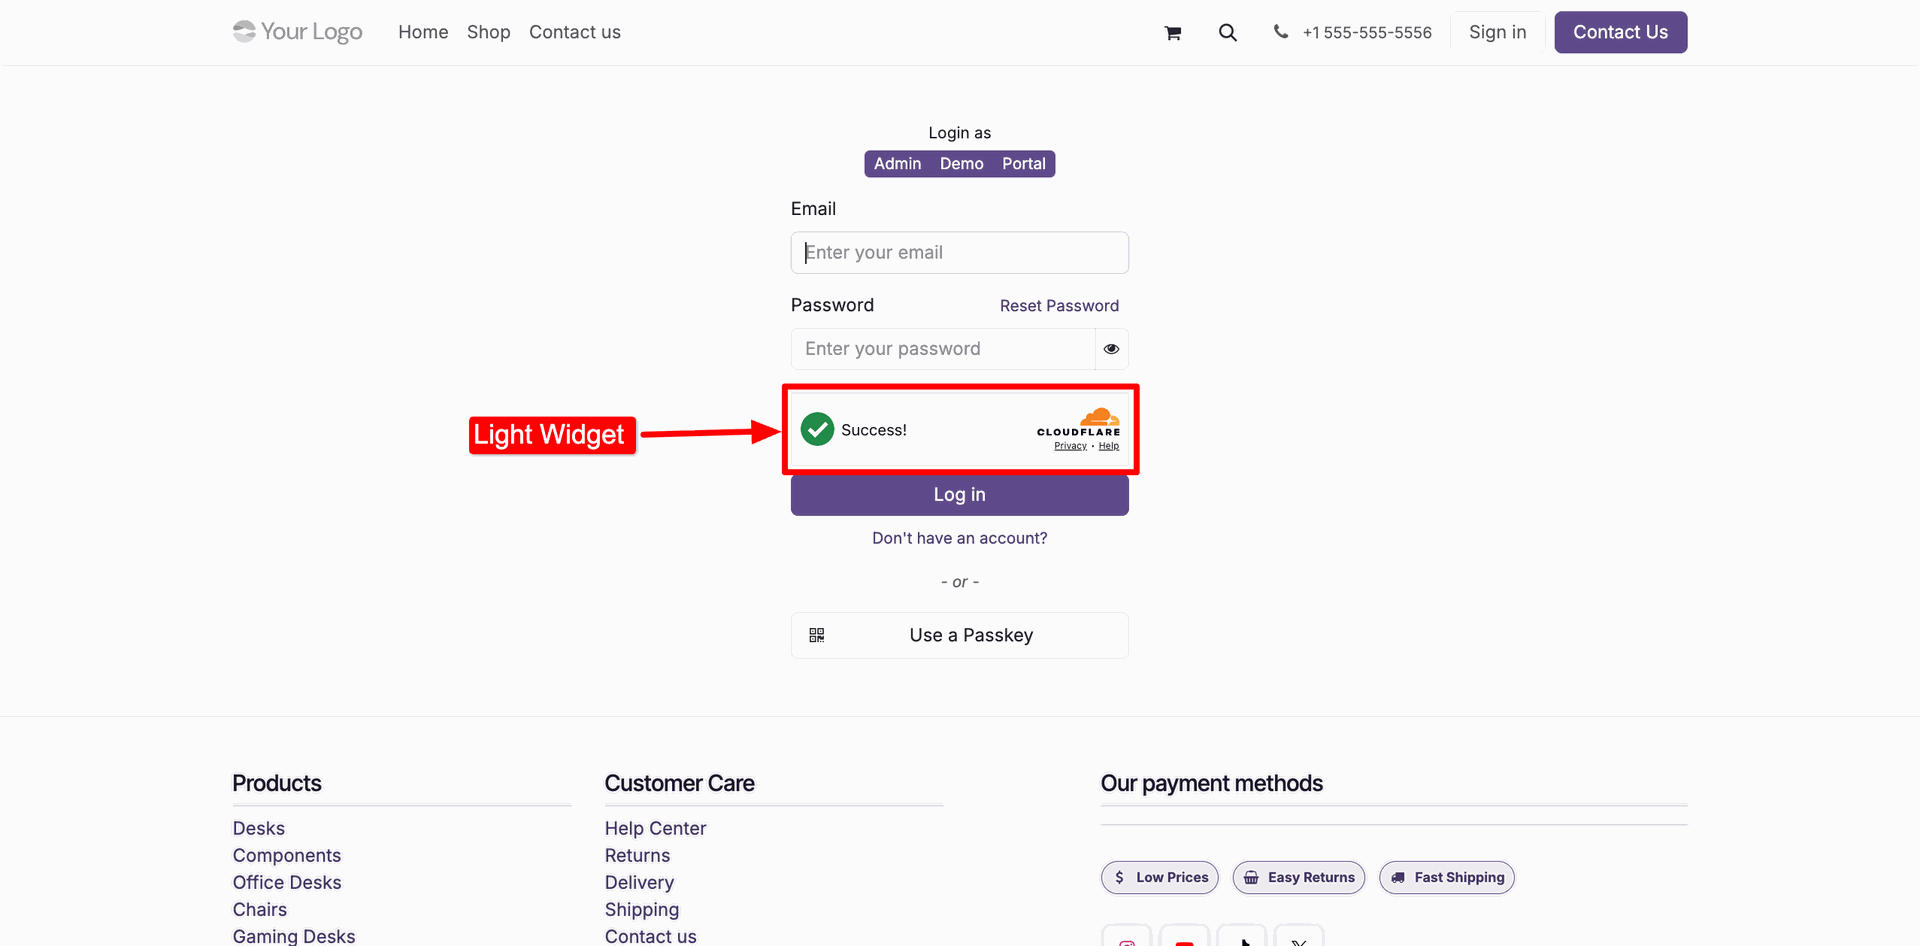Image resolution: width=1920 pixels, height=946 pixels.
Task: Click the passkey QR code icon
Action: pyautogui.click(x=817, y=635)
